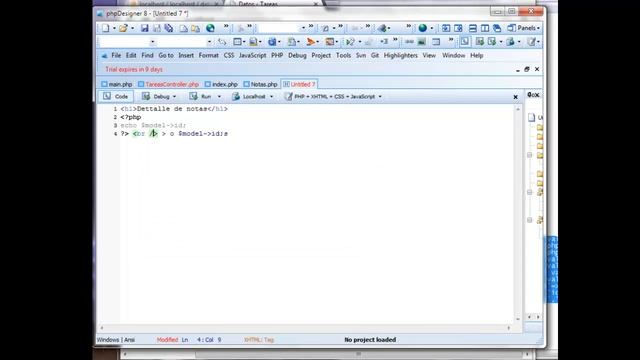Open the Tools menu

click(343, 56)
